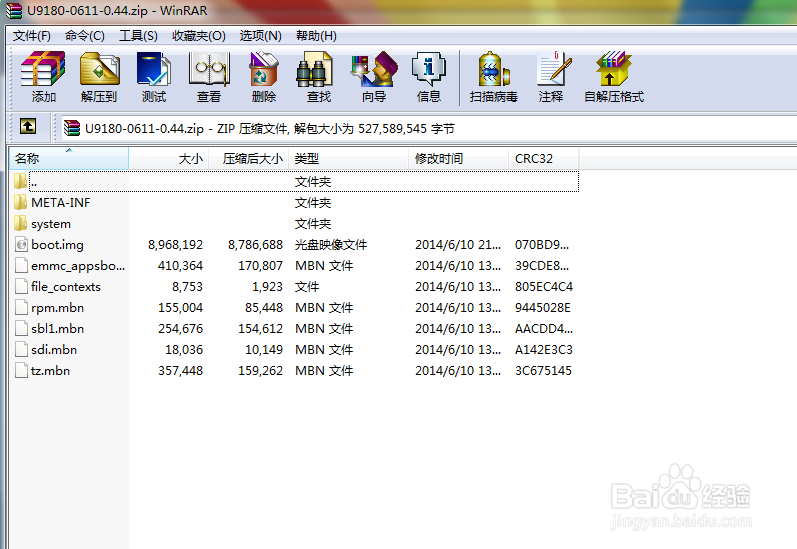Select the rpm.mbn file name
The width and height of the screenshot is (797, 549).
pyautogui.click(x=57, y=308)
